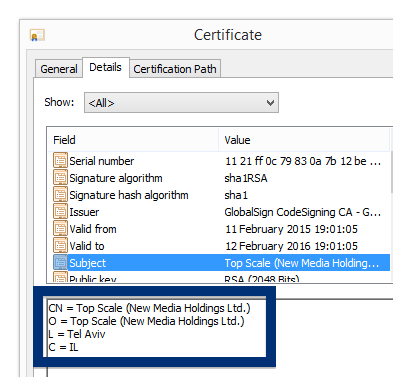The width and height of the screenshot is (393, 377).
Task: Select the Signature algorithm row
Action: 219,178
